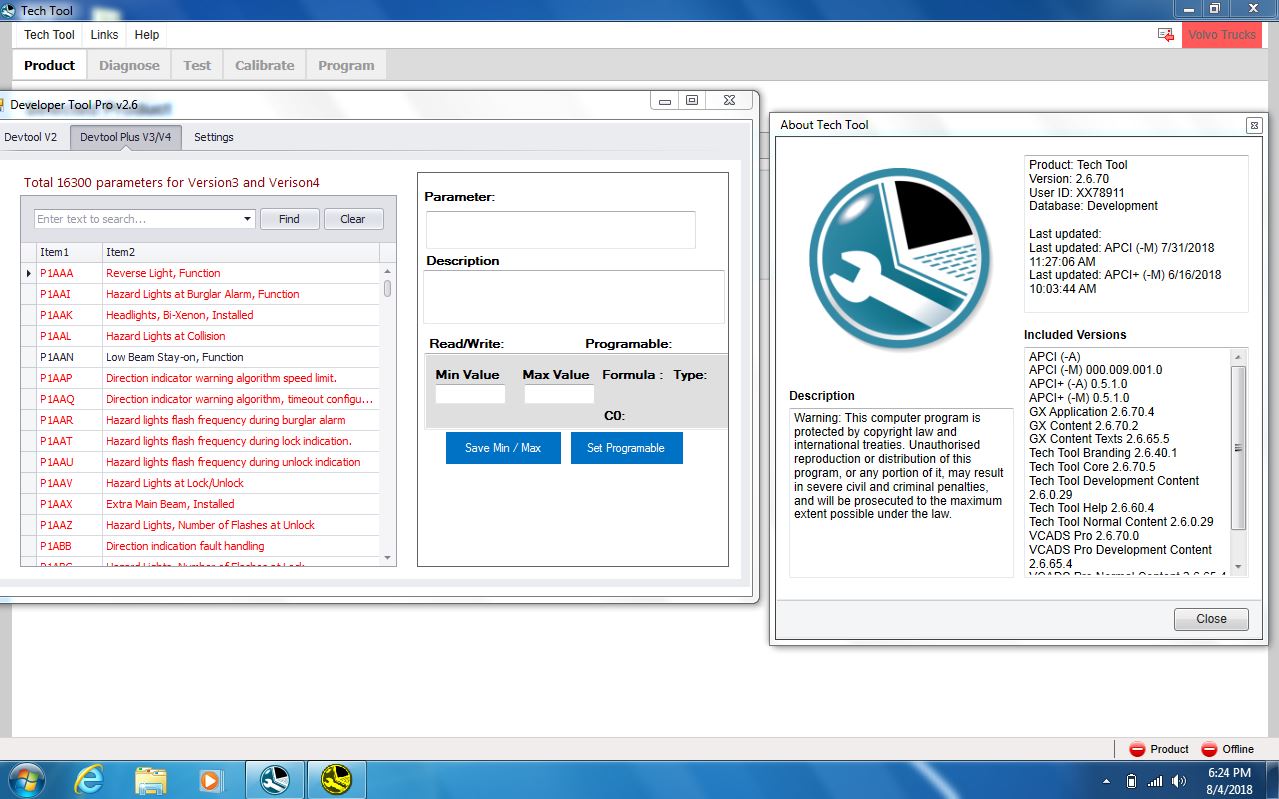This screenshot has height=799, width=1279.
Task: Click Included Versions scrollbar up arrow
Action: (1239, 357)
